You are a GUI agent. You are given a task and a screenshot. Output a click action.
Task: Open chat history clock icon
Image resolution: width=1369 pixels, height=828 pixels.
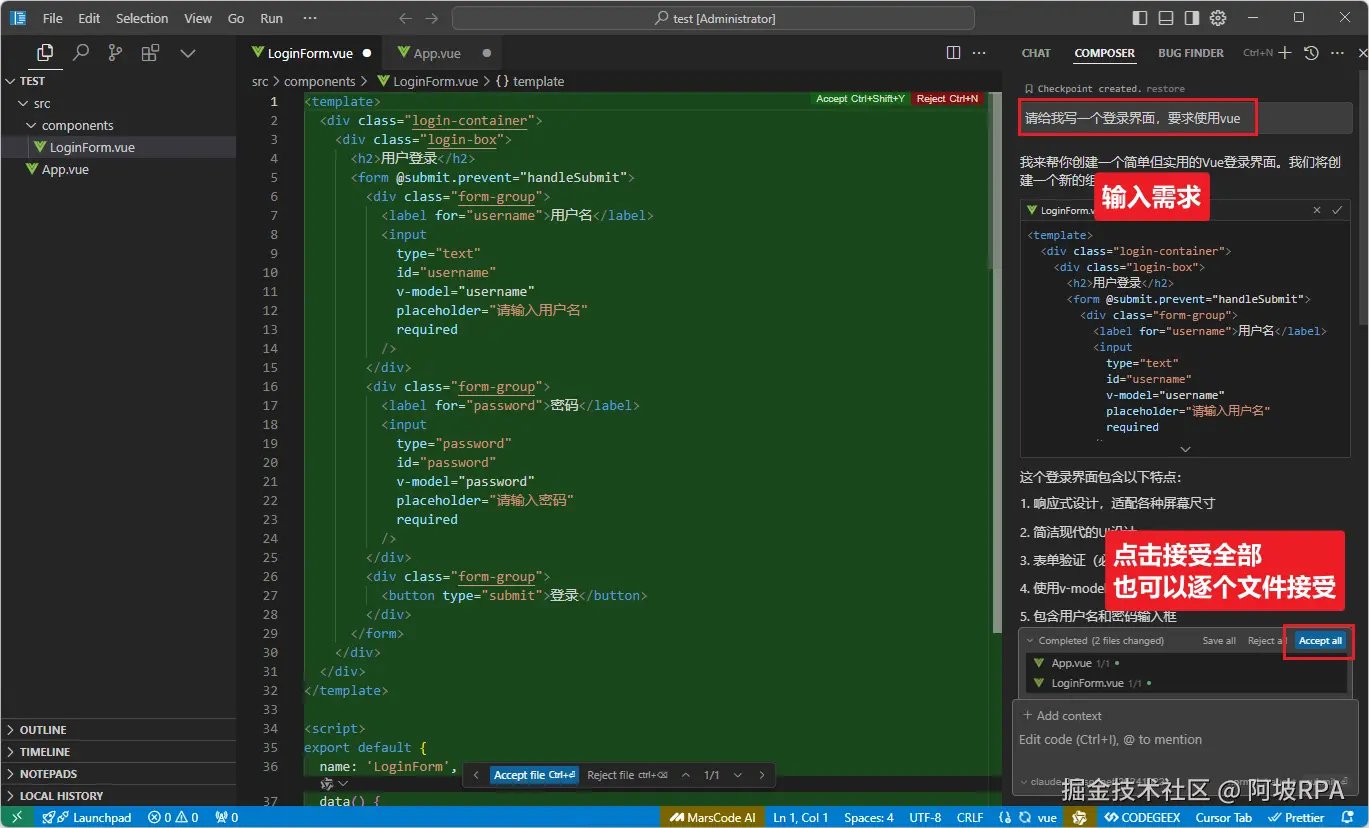pos(1311,53)
